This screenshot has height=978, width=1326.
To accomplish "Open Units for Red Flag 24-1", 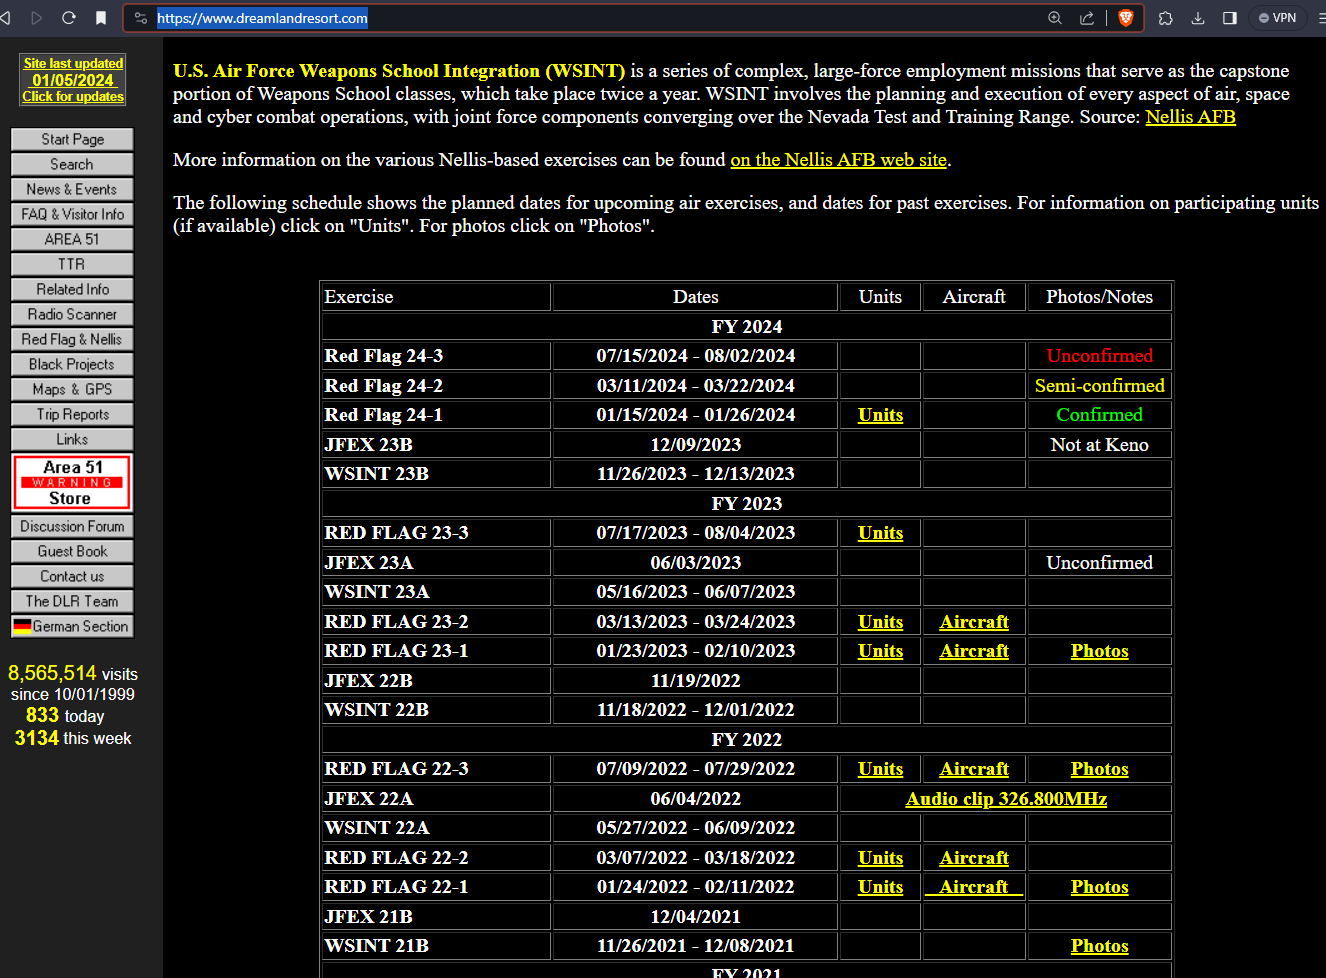I will pos(880,415).
